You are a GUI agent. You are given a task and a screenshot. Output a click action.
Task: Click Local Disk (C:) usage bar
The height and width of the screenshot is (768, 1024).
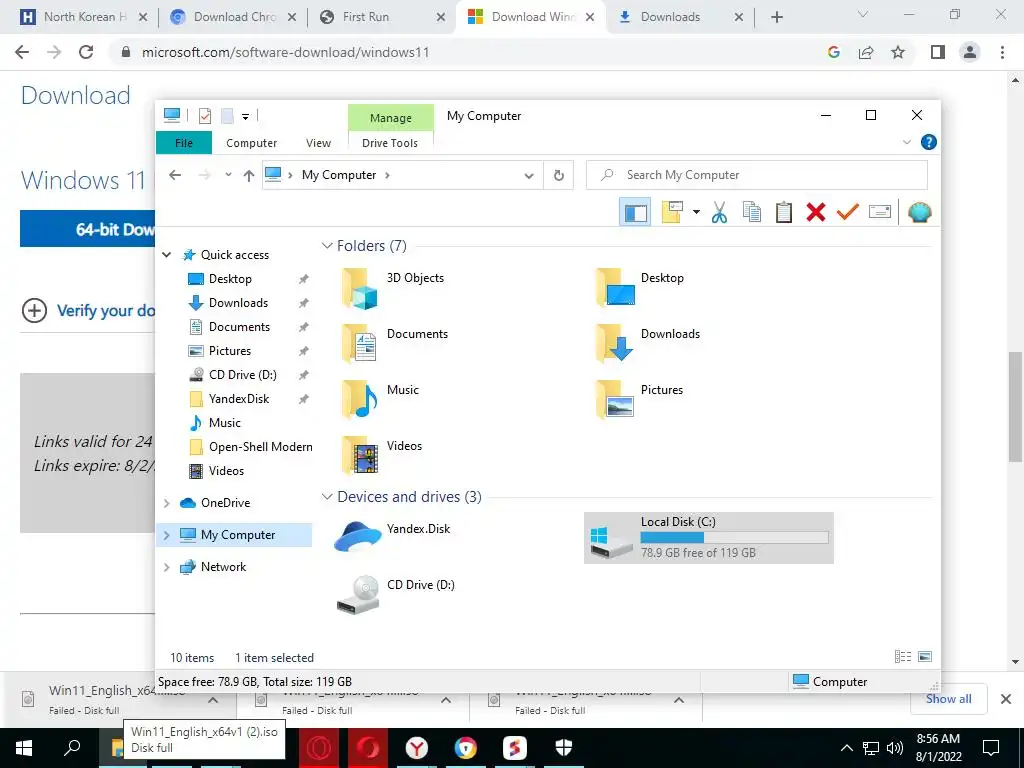coord(734,537)
